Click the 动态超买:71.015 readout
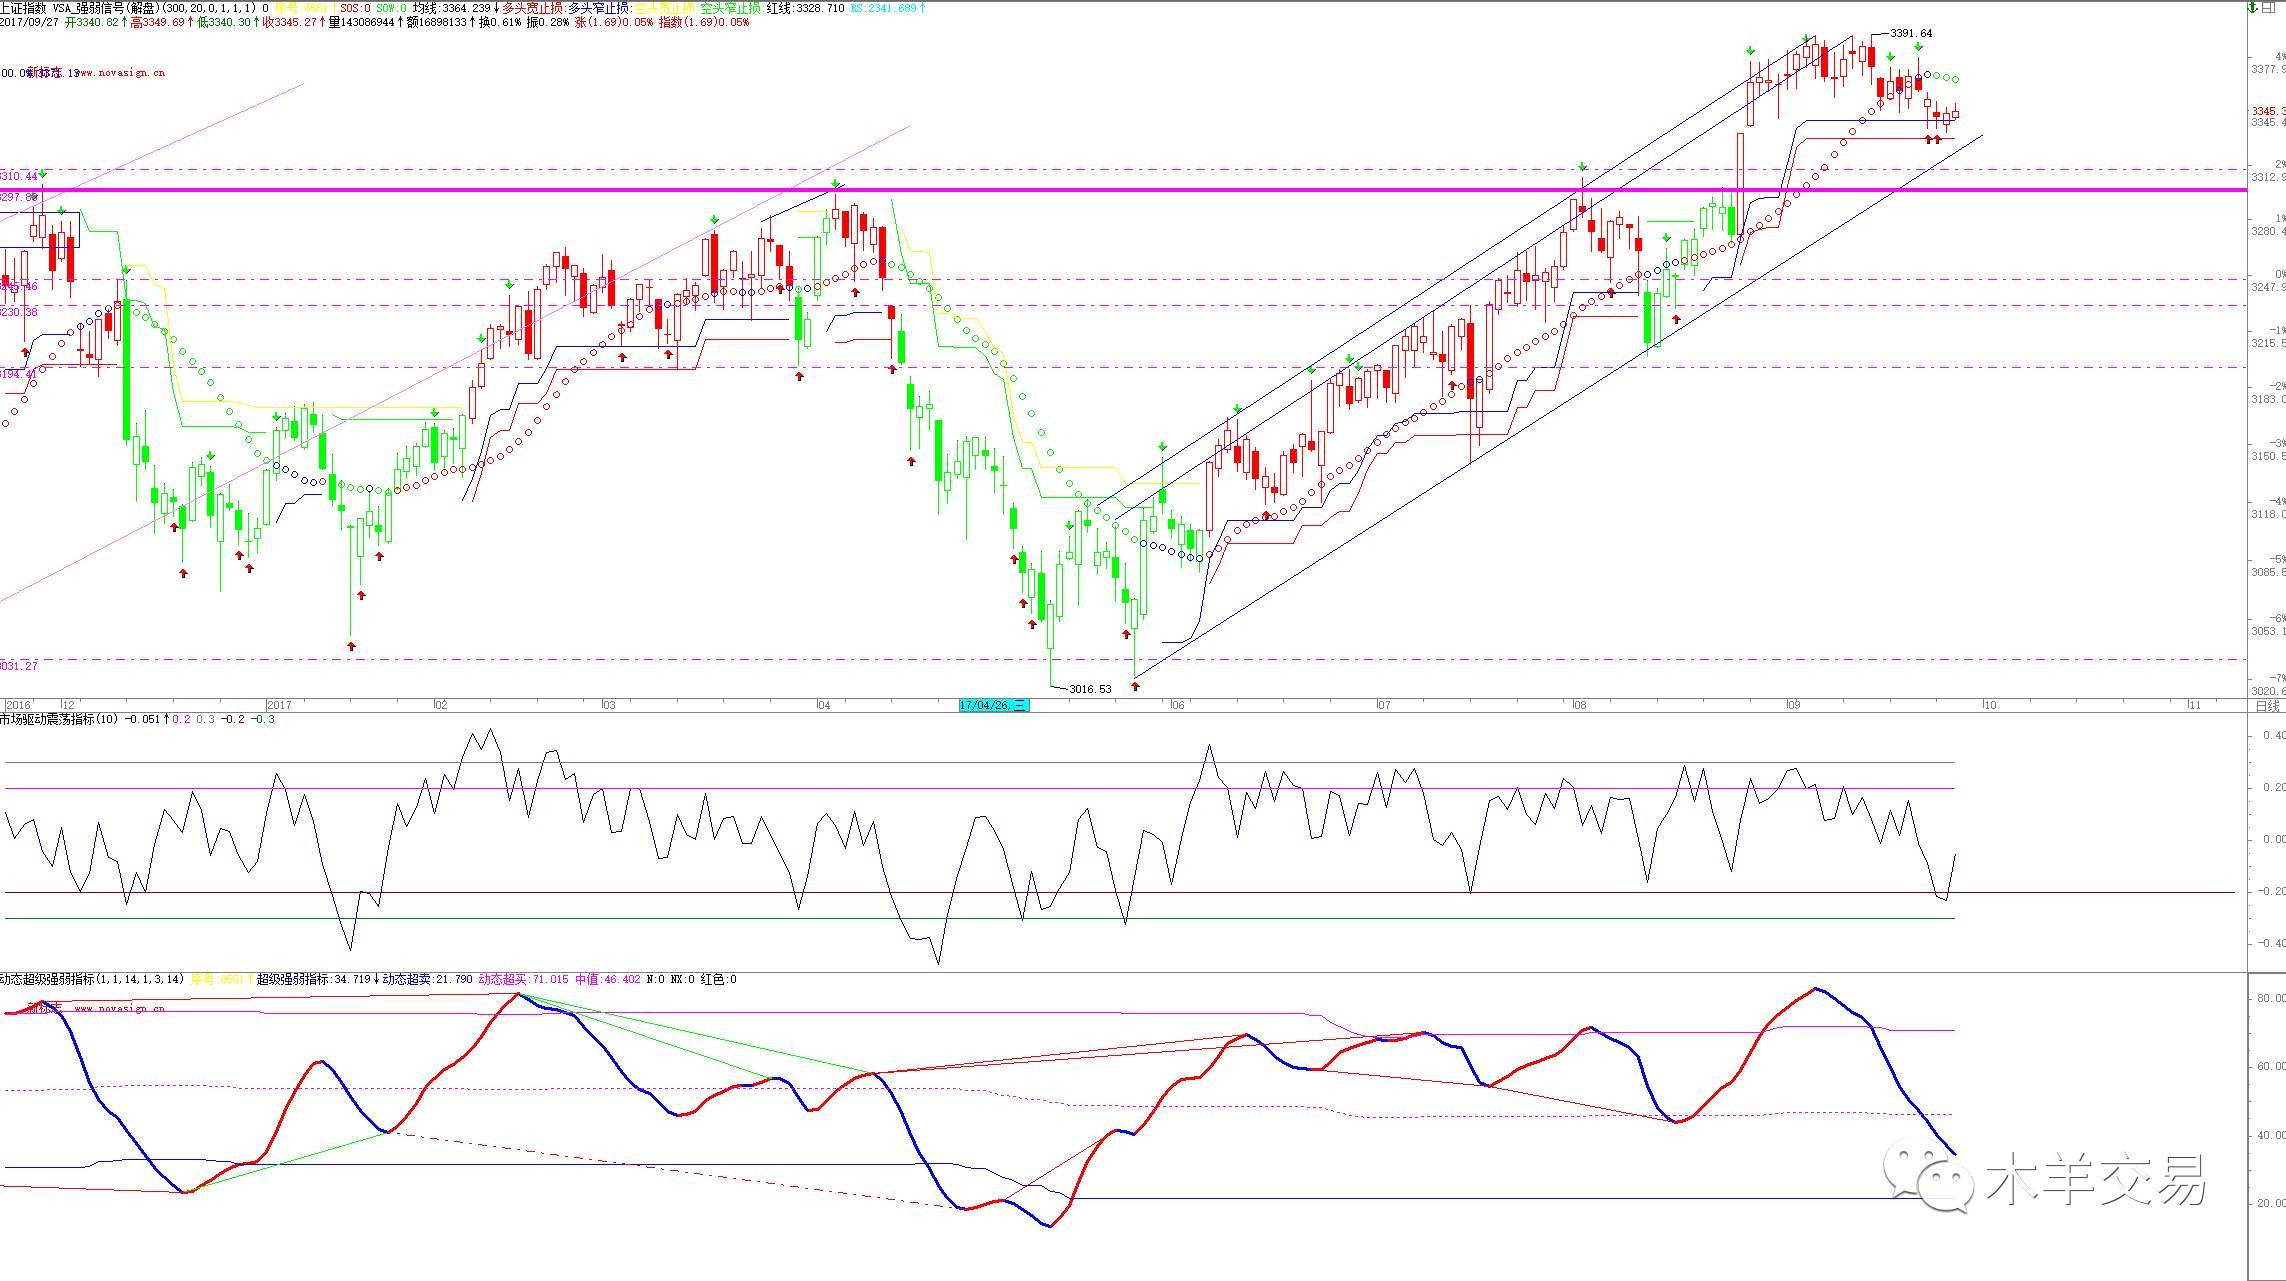The height and width of the screenshot is (1281, 2286). click(524, 979)
